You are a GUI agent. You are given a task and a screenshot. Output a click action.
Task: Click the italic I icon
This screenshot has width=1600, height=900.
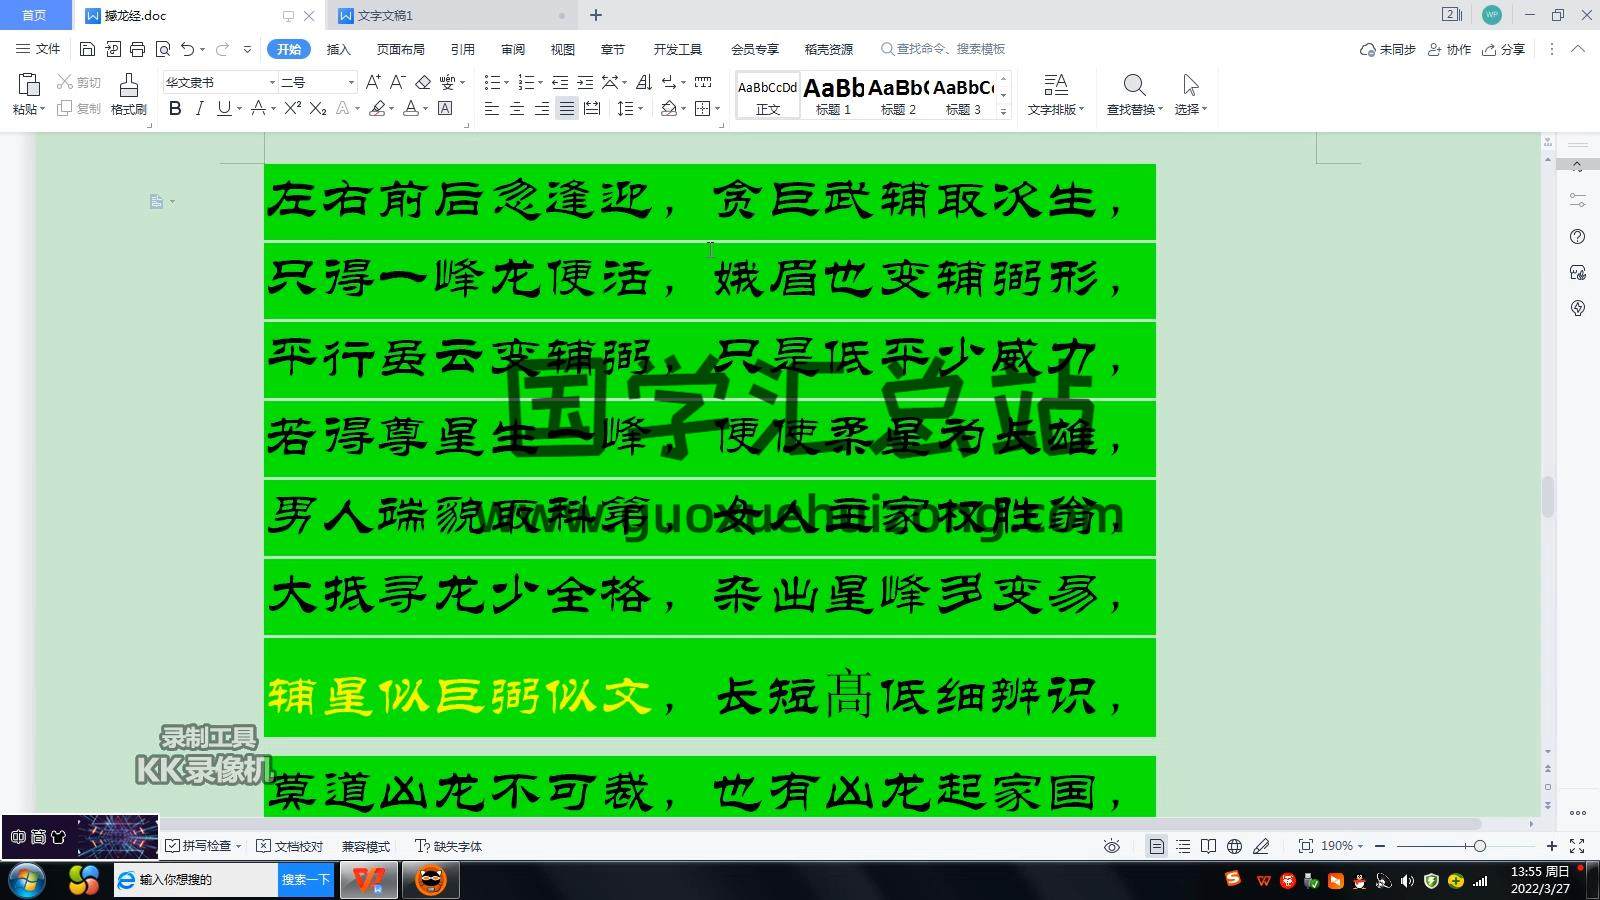click(x=199, y=109)
